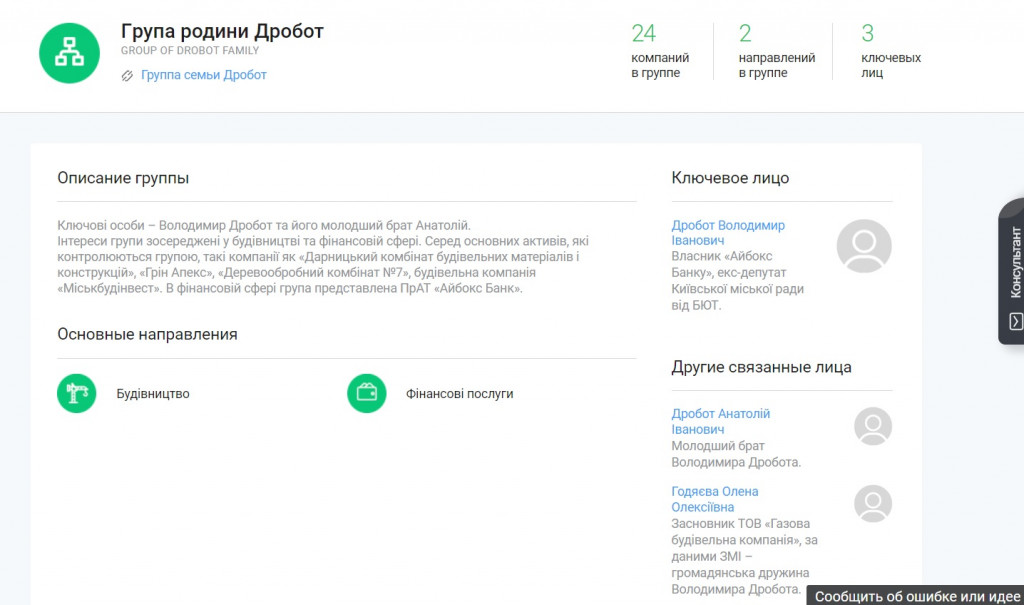The image size is (1024, 605).
Task: Click the arrow icon on Консультант tab
Action: point(1015,321)
